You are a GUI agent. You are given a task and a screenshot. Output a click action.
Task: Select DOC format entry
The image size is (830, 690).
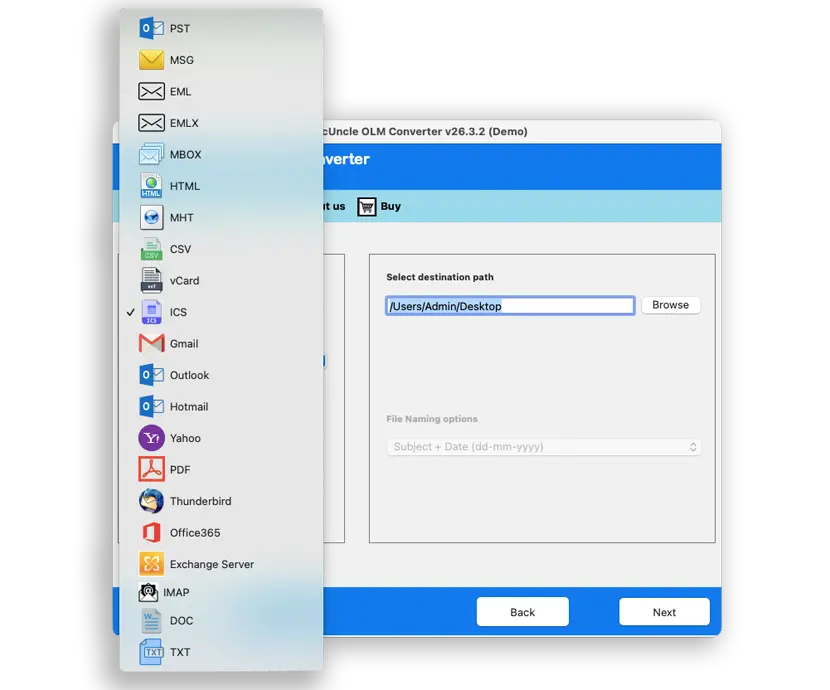221,620
